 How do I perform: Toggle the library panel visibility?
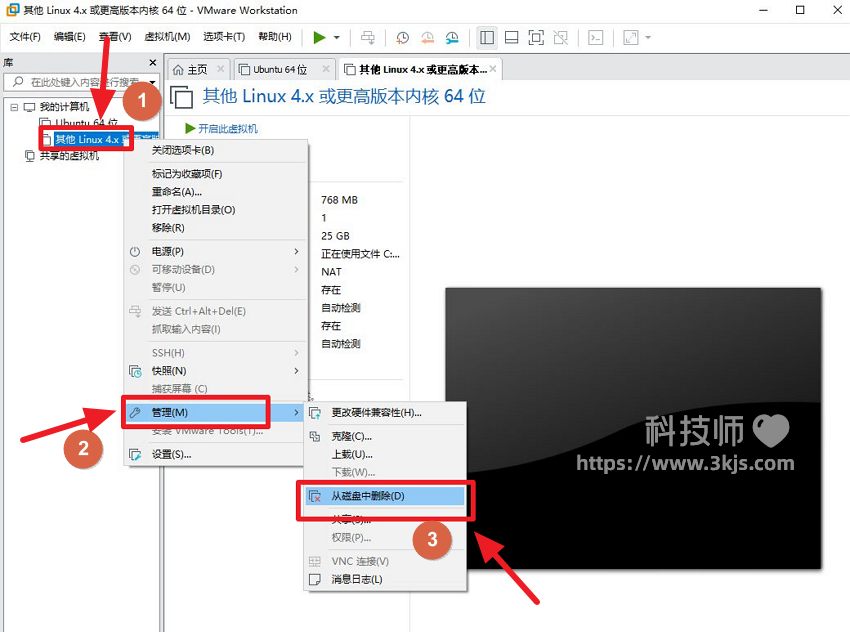[486, 37]
